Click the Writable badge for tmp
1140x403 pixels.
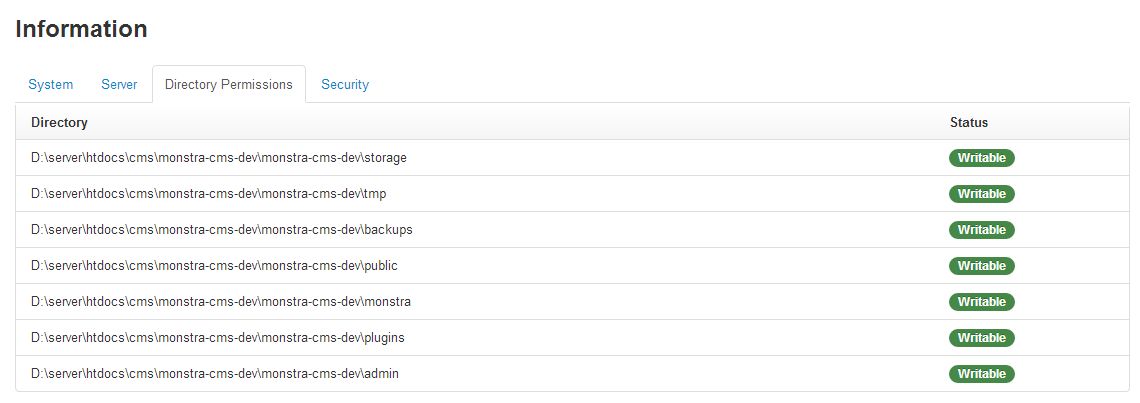coord(981,194)
